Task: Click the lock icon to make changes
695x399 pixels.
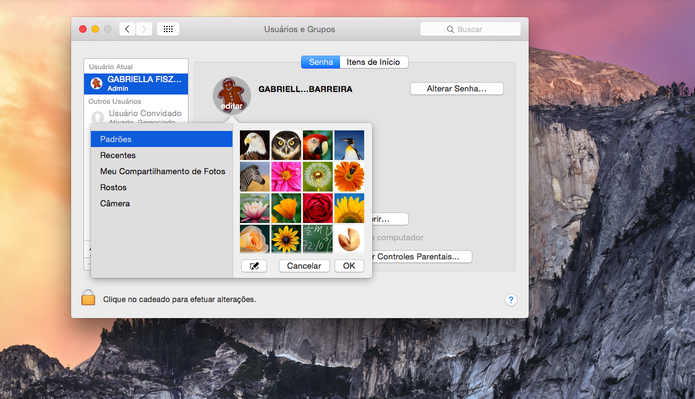Action: pos(88,298)
